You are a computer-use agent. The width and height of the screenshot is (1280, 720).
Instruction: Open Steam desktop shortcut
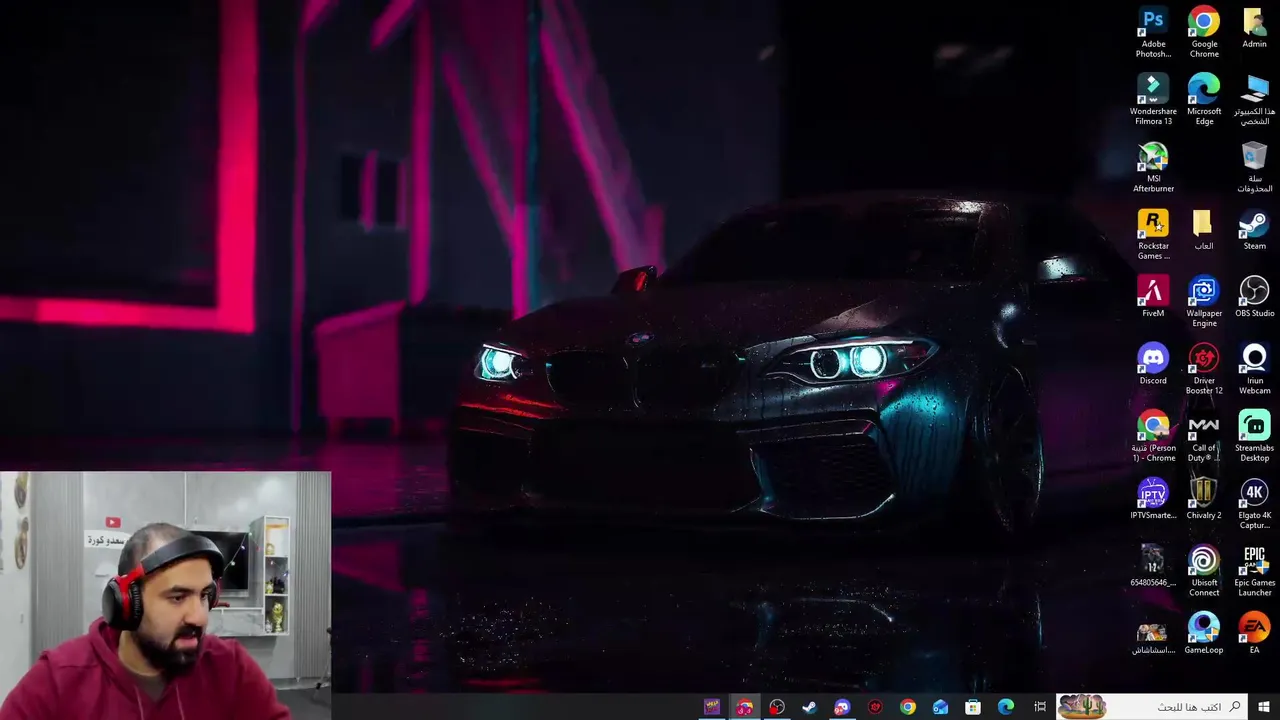coord(1254,230)
